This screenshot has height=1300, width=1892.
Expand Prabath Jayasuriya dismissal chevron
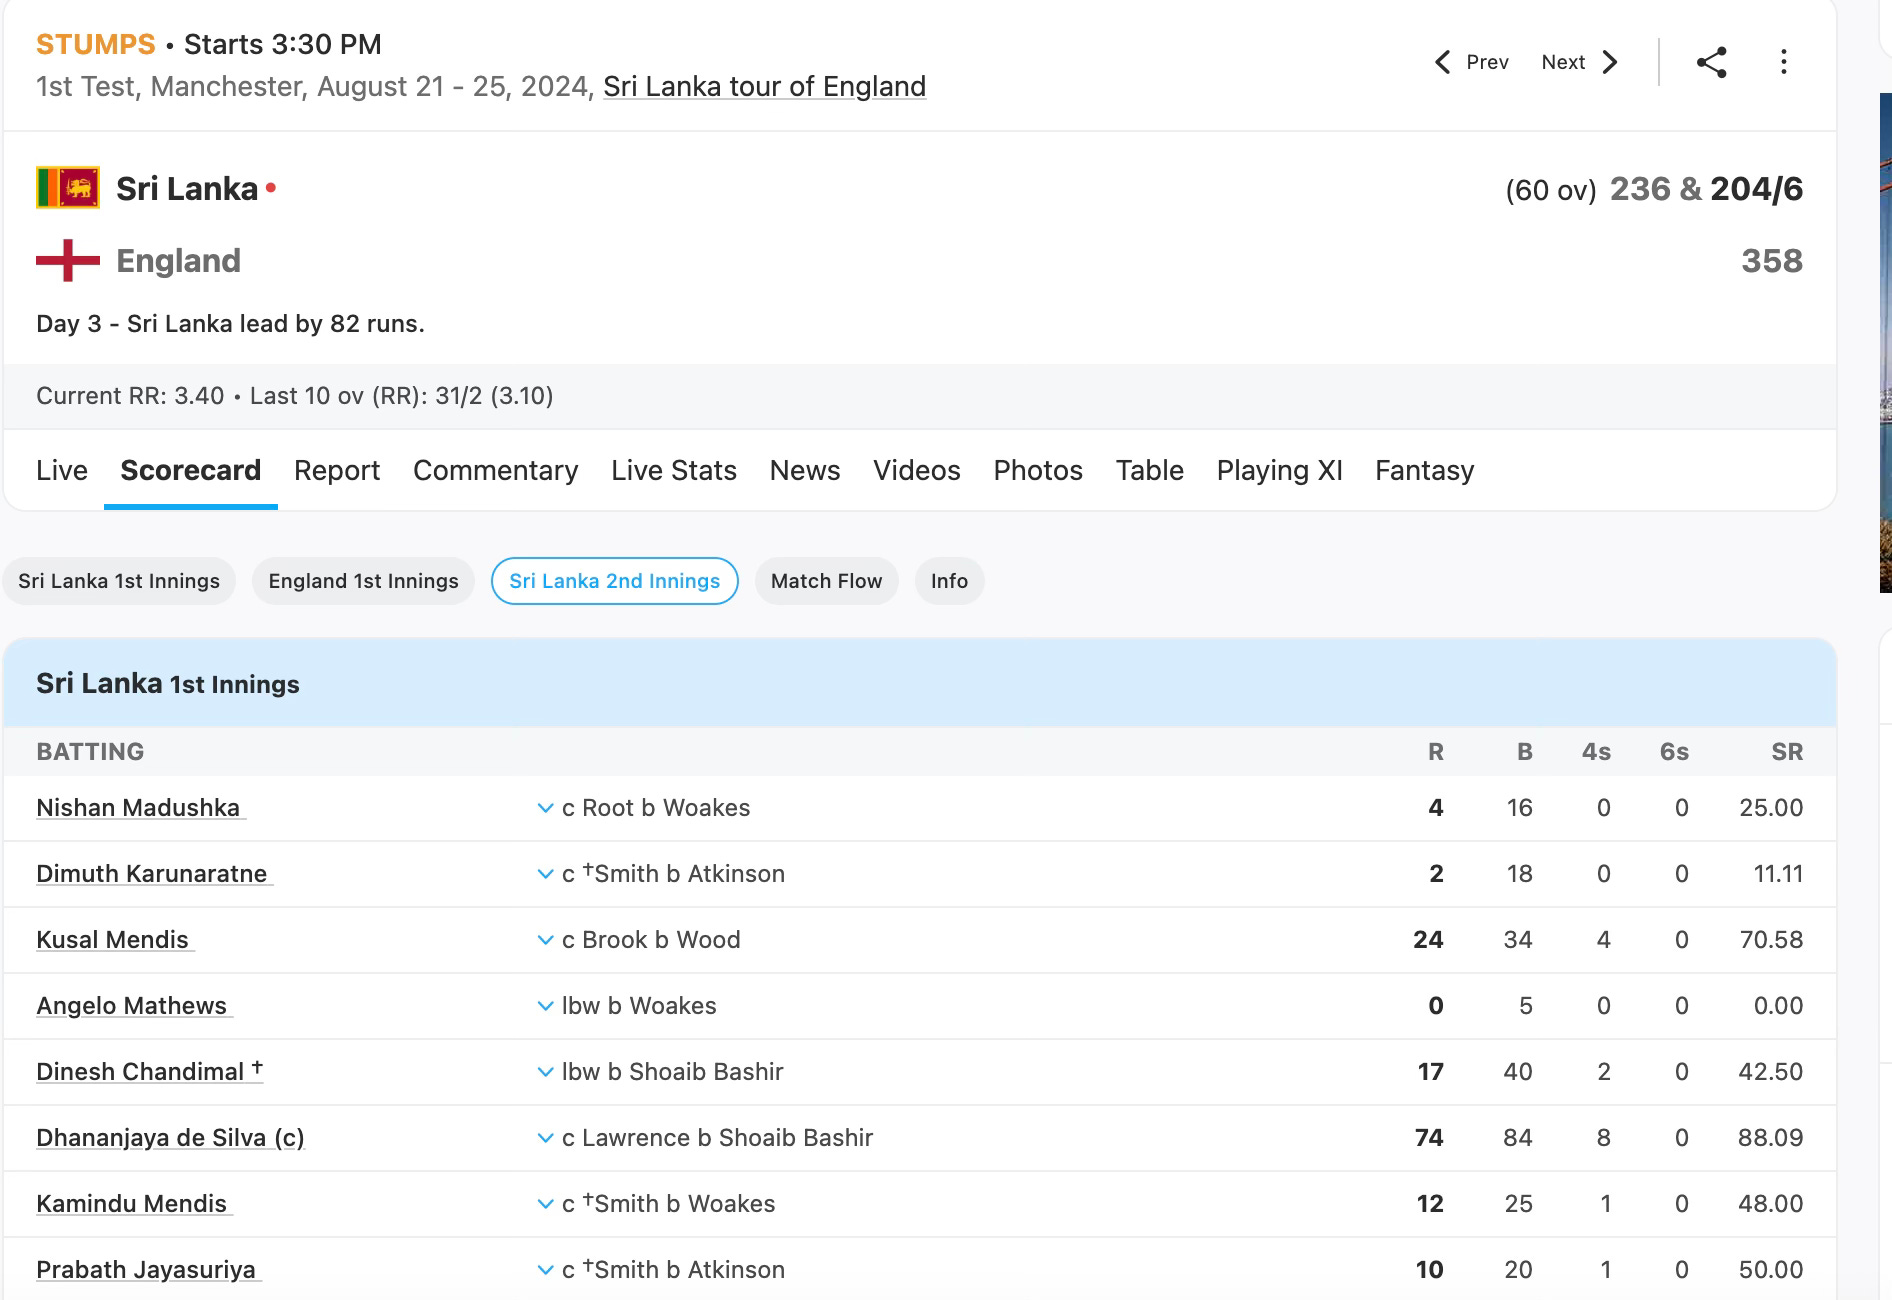coord(545,1270)
